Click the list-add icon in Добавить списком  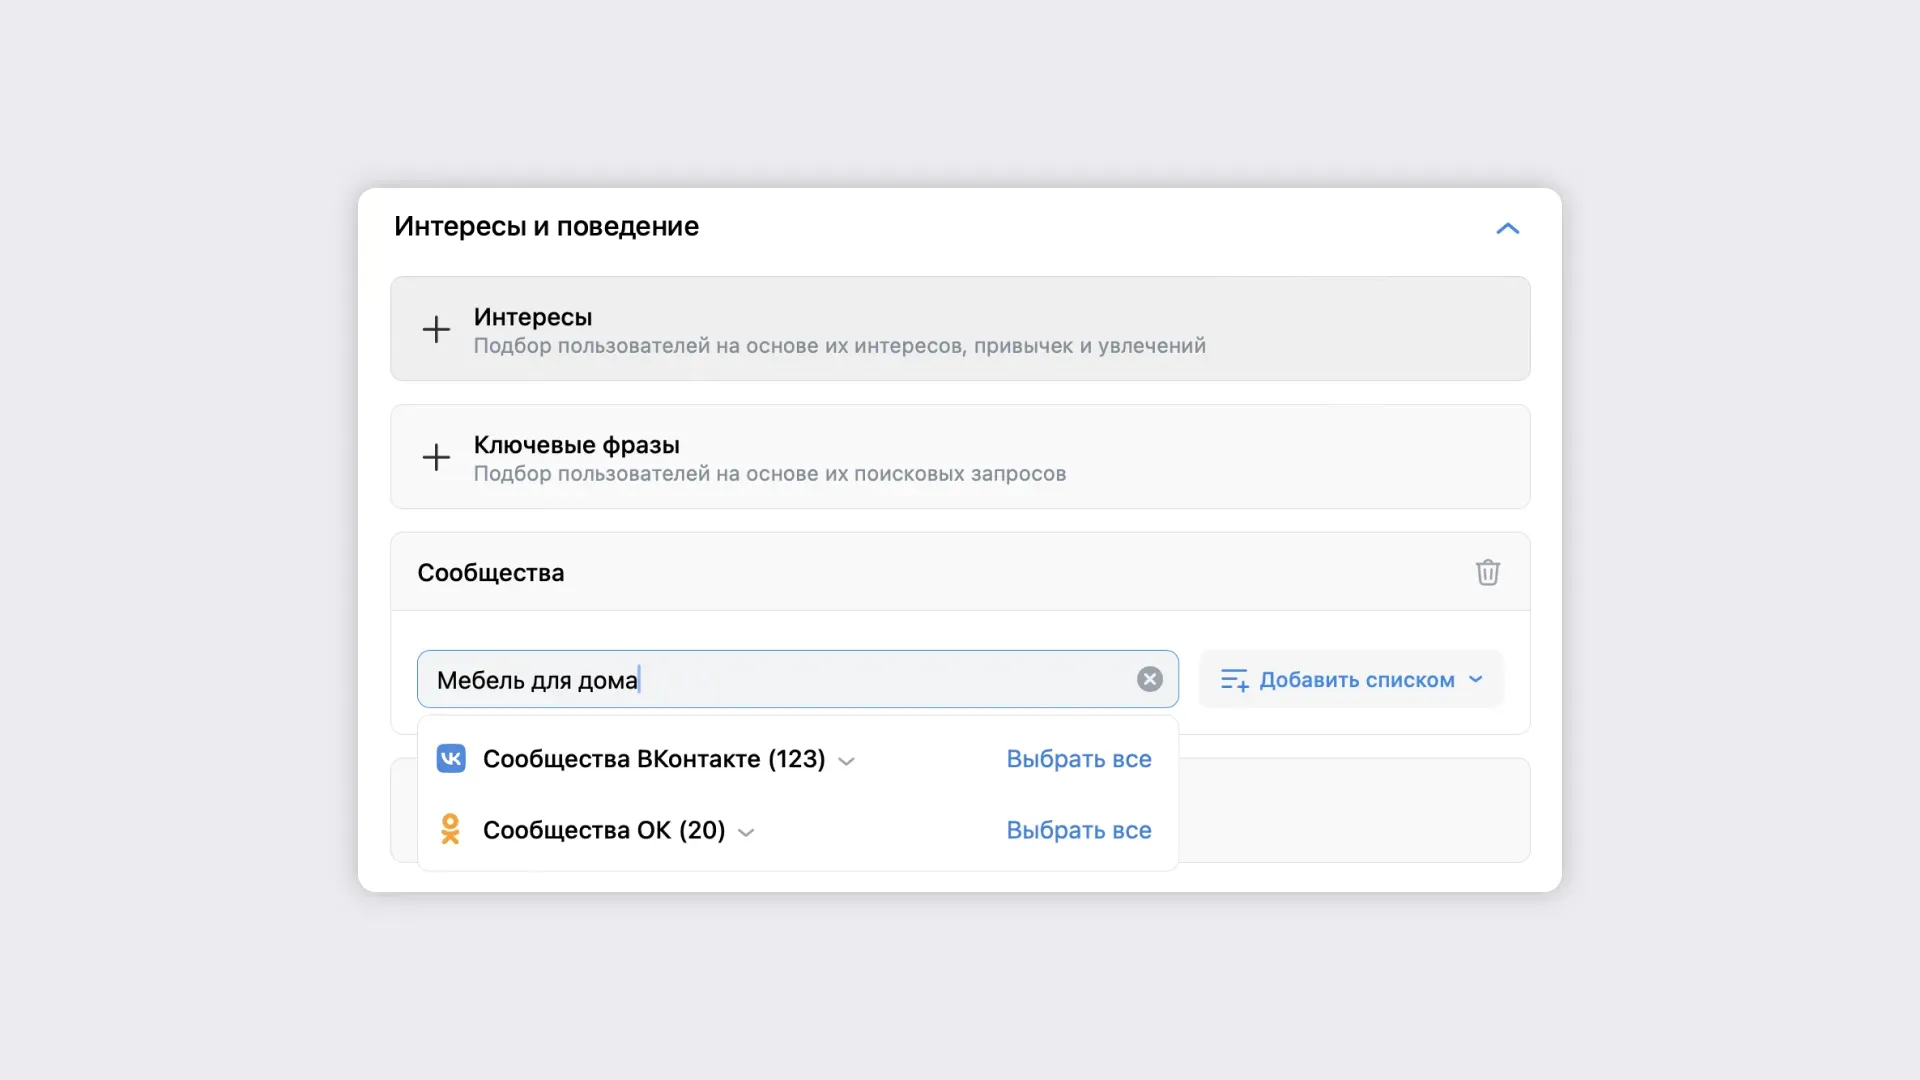pyautogui.click(x=1234, y=680)
